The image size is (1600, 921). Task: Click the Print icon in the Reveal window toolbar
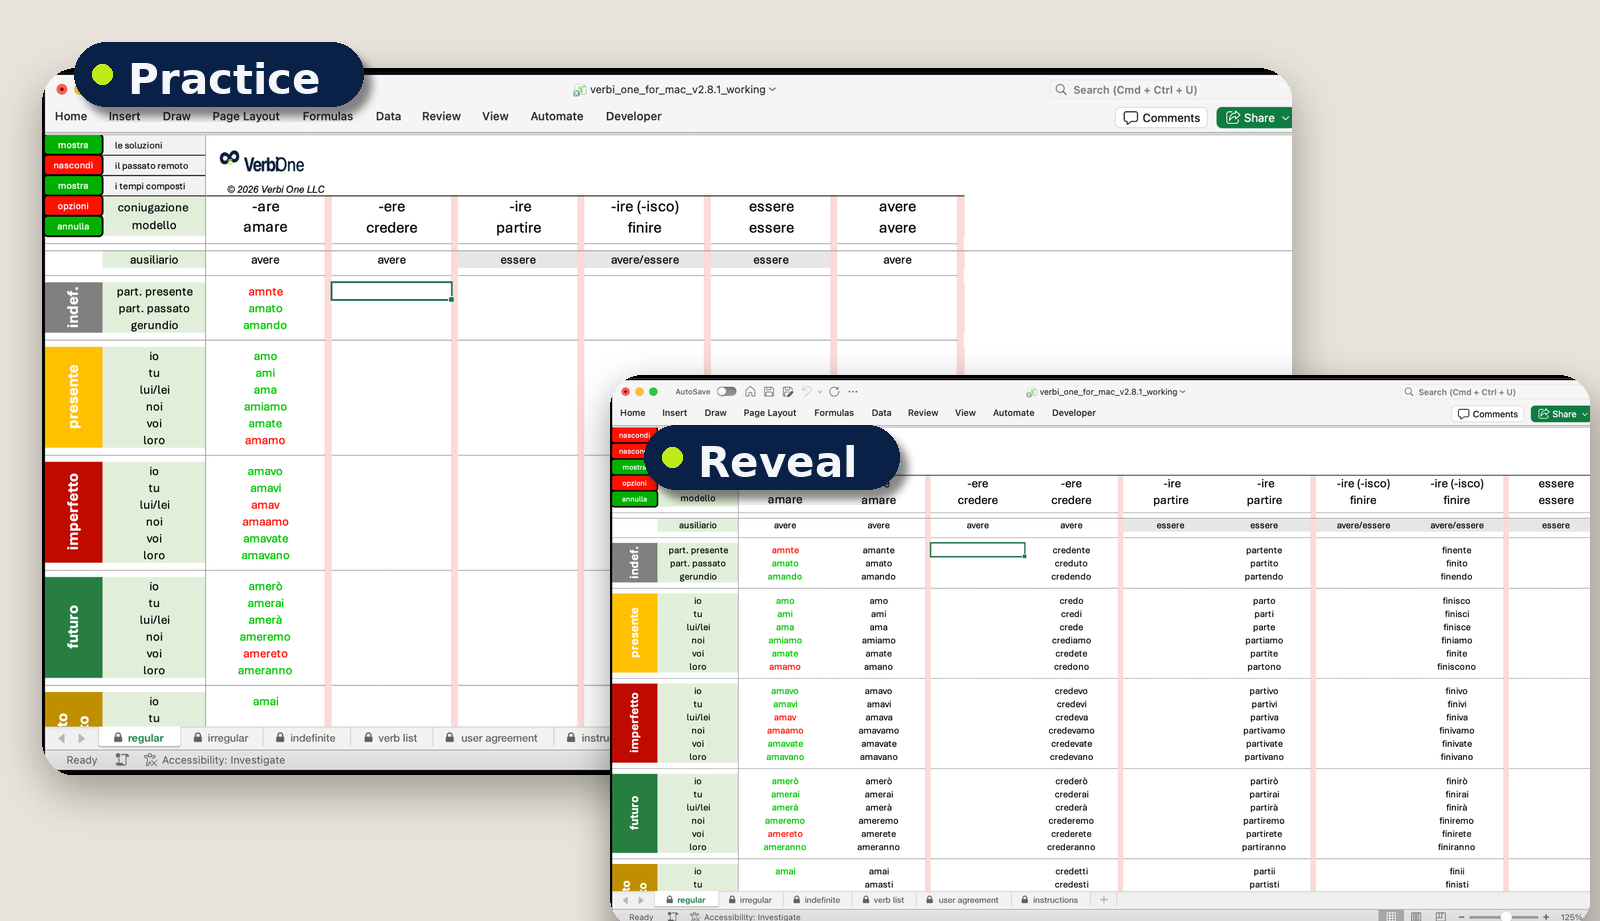788,391
